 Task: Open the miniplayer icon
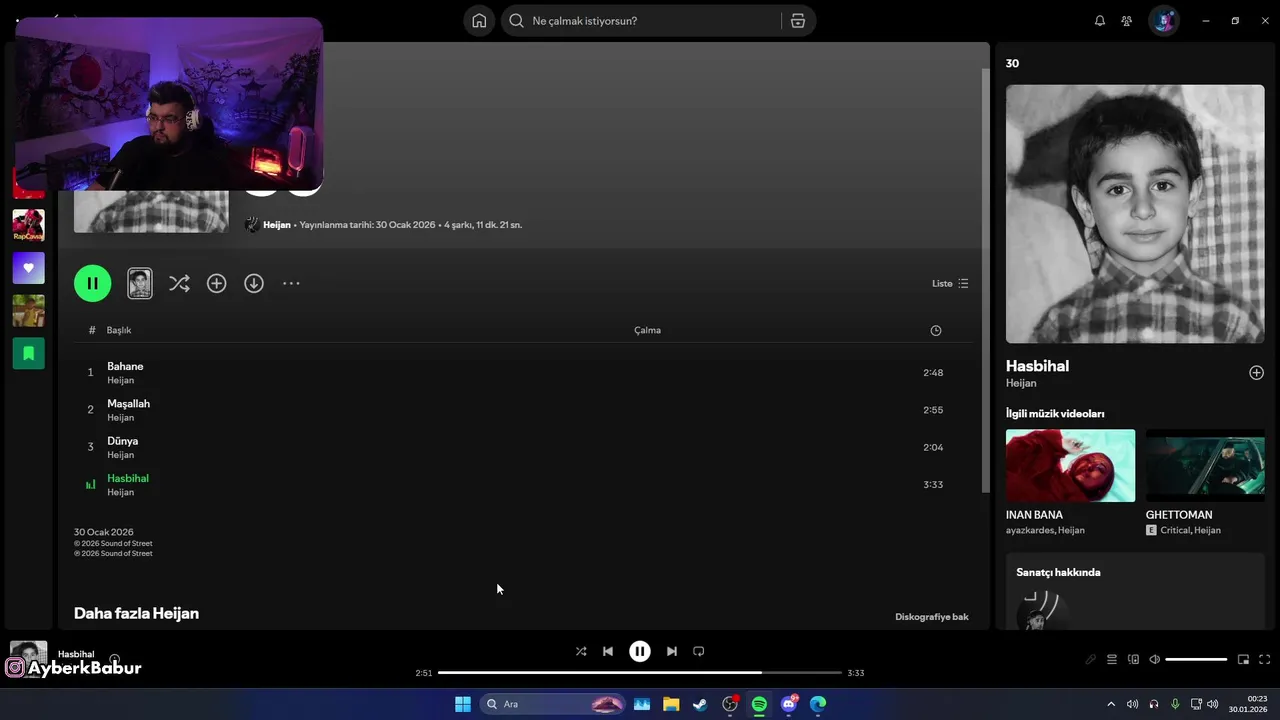tap(1243, 659)
